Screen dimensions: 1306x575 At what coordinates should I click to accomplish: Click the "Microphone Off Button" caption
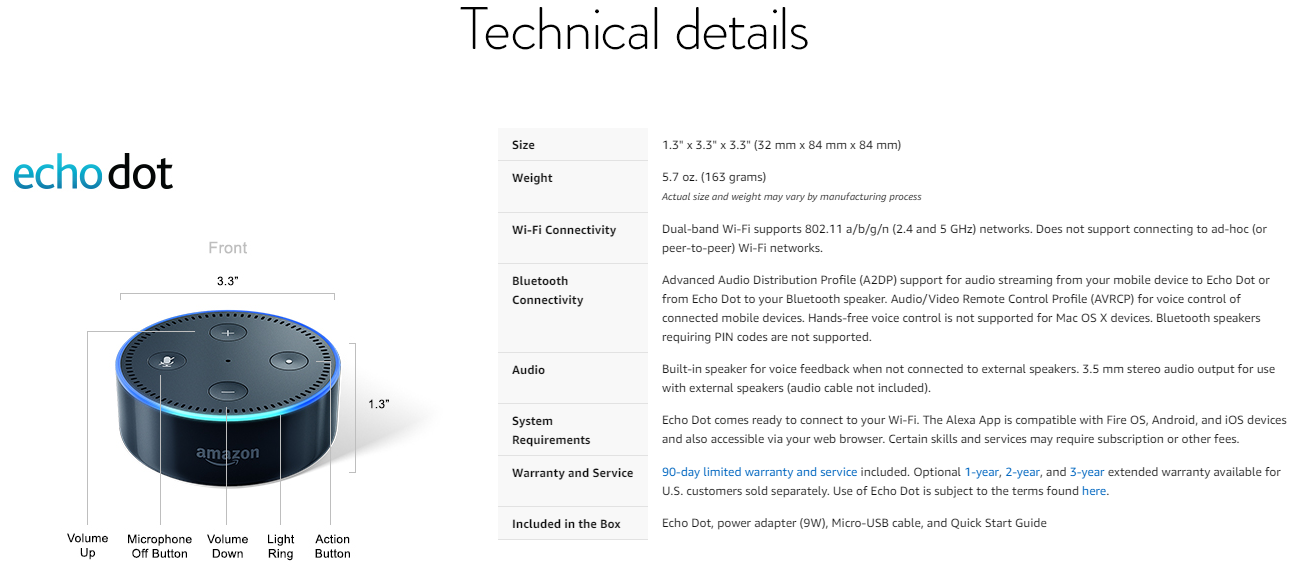tap(159, 546)
